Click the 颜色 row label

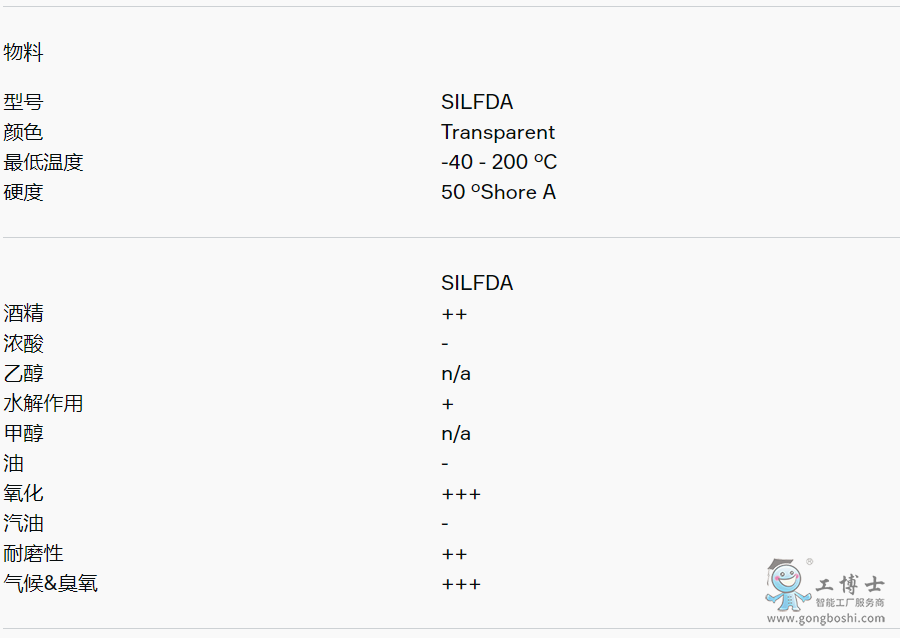click(x=23, y=132)
